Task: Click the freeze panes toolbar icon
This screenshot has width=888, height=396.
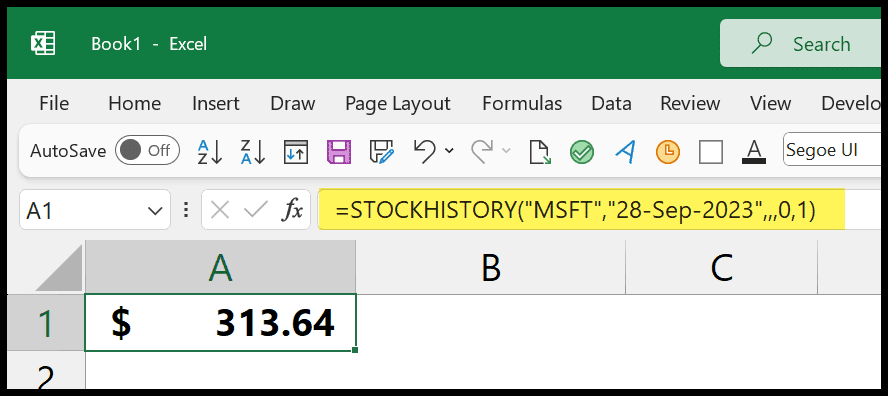Action: pos(296,152)
